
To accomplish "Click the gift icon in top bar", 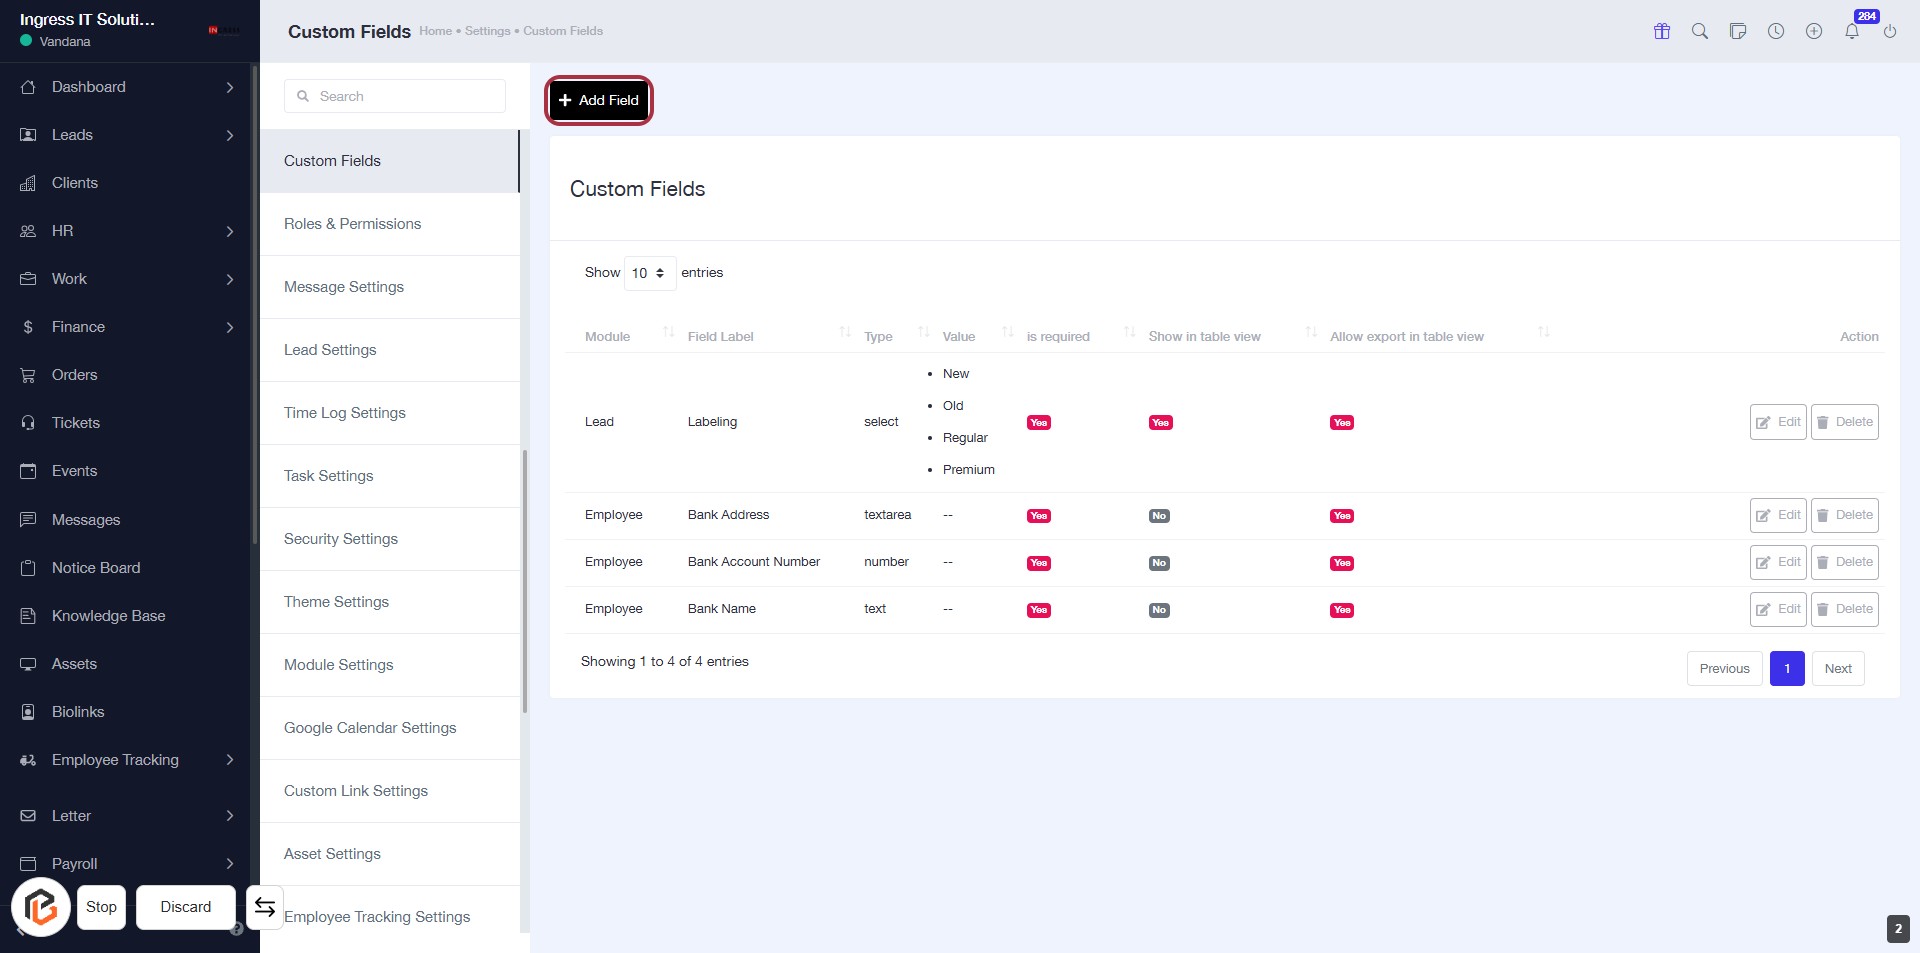I will pyautogui.click(x=1662, y=31).
